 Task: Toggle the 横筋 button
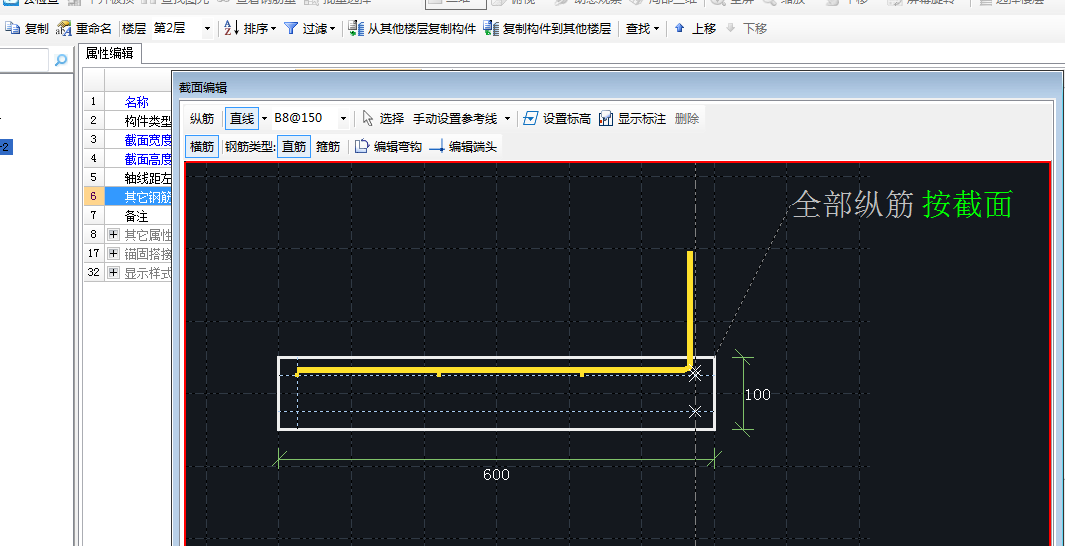pyautogui.click(x=202, y=147)
